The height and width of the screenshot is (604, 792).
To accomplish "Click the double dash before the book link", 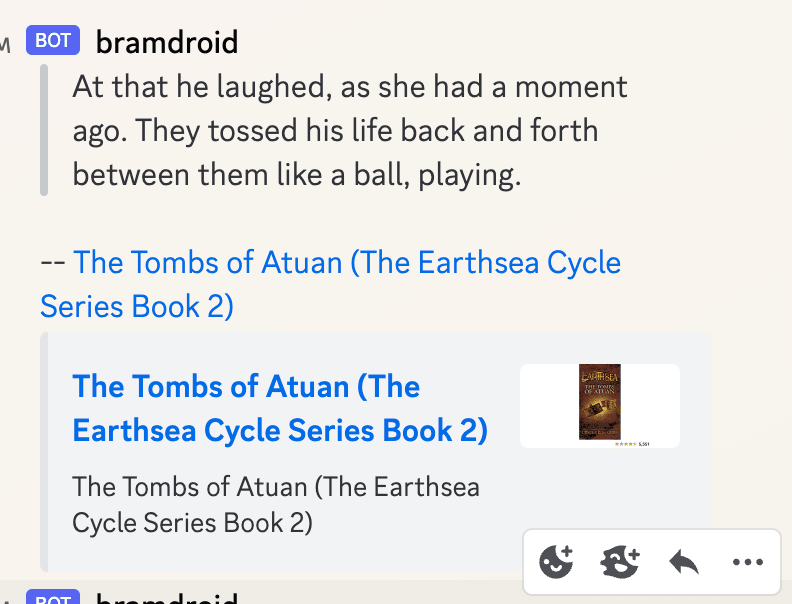I will click(x=53, y=263).
